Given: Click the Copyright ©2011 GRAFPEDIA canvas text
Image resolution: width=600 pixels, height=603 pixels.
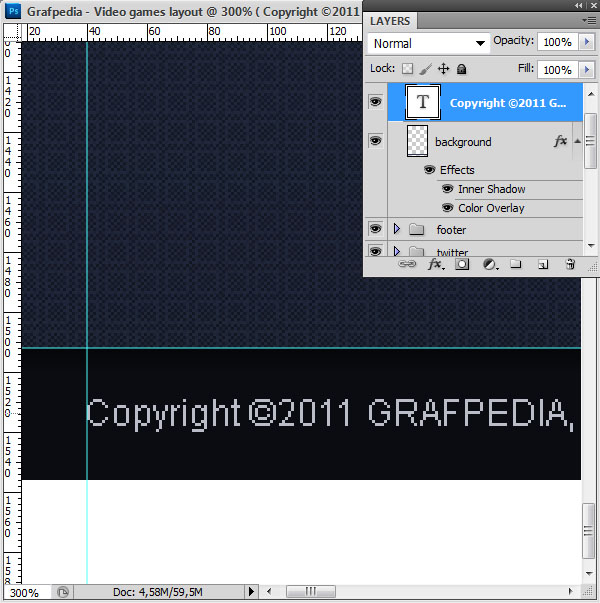Looking at the screenshot, I should point(330,413).
